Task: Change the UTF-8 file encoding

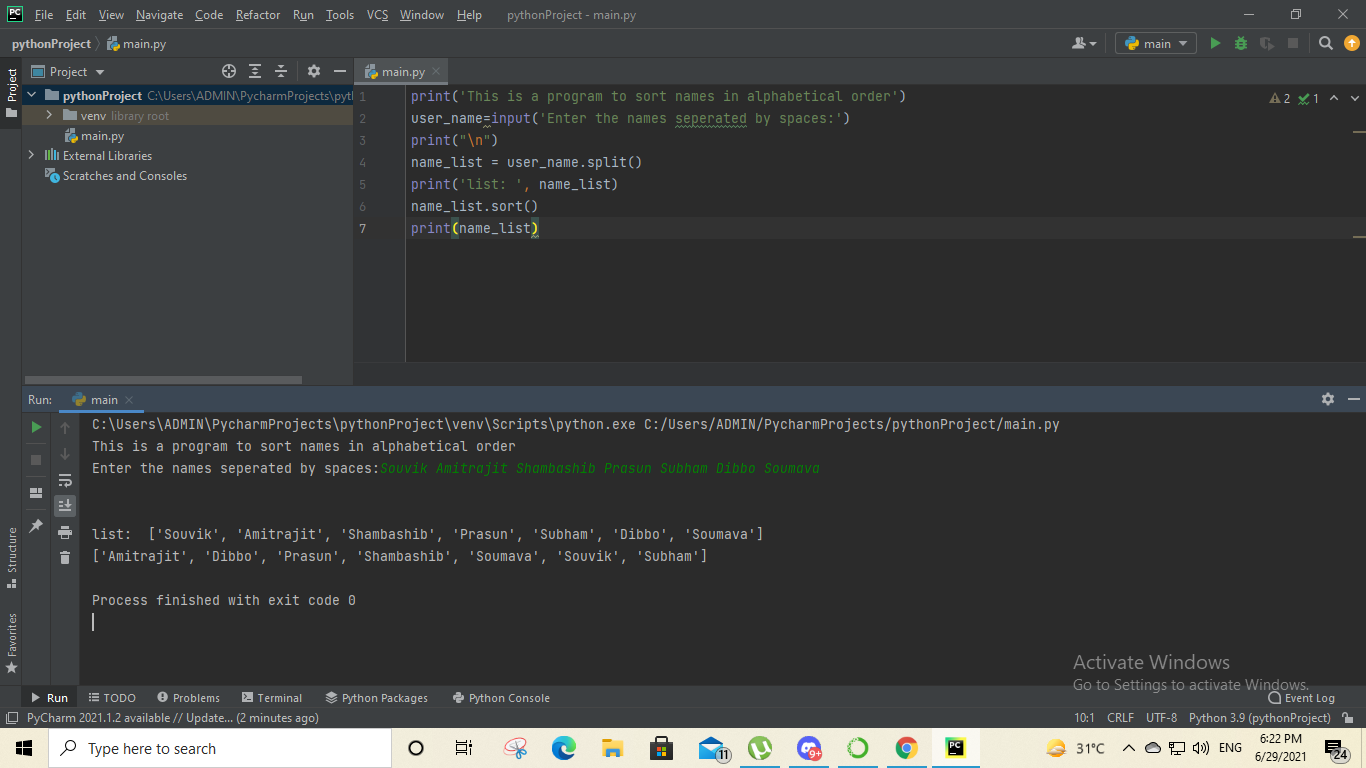Action: click(x=1161, y=718)
